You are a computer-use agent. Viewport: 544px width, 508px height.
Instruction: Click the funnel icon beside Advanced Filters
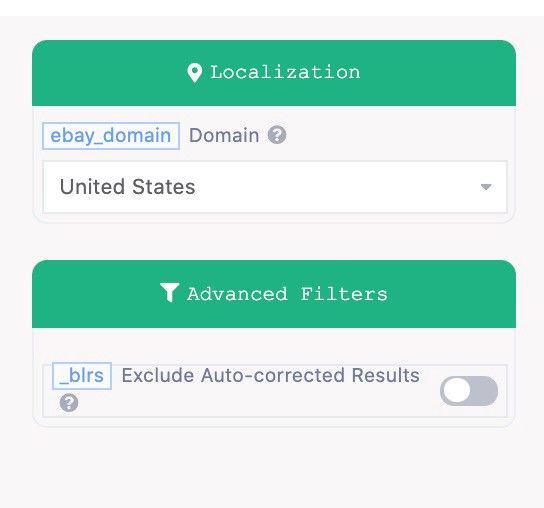(x=170, y=293)
